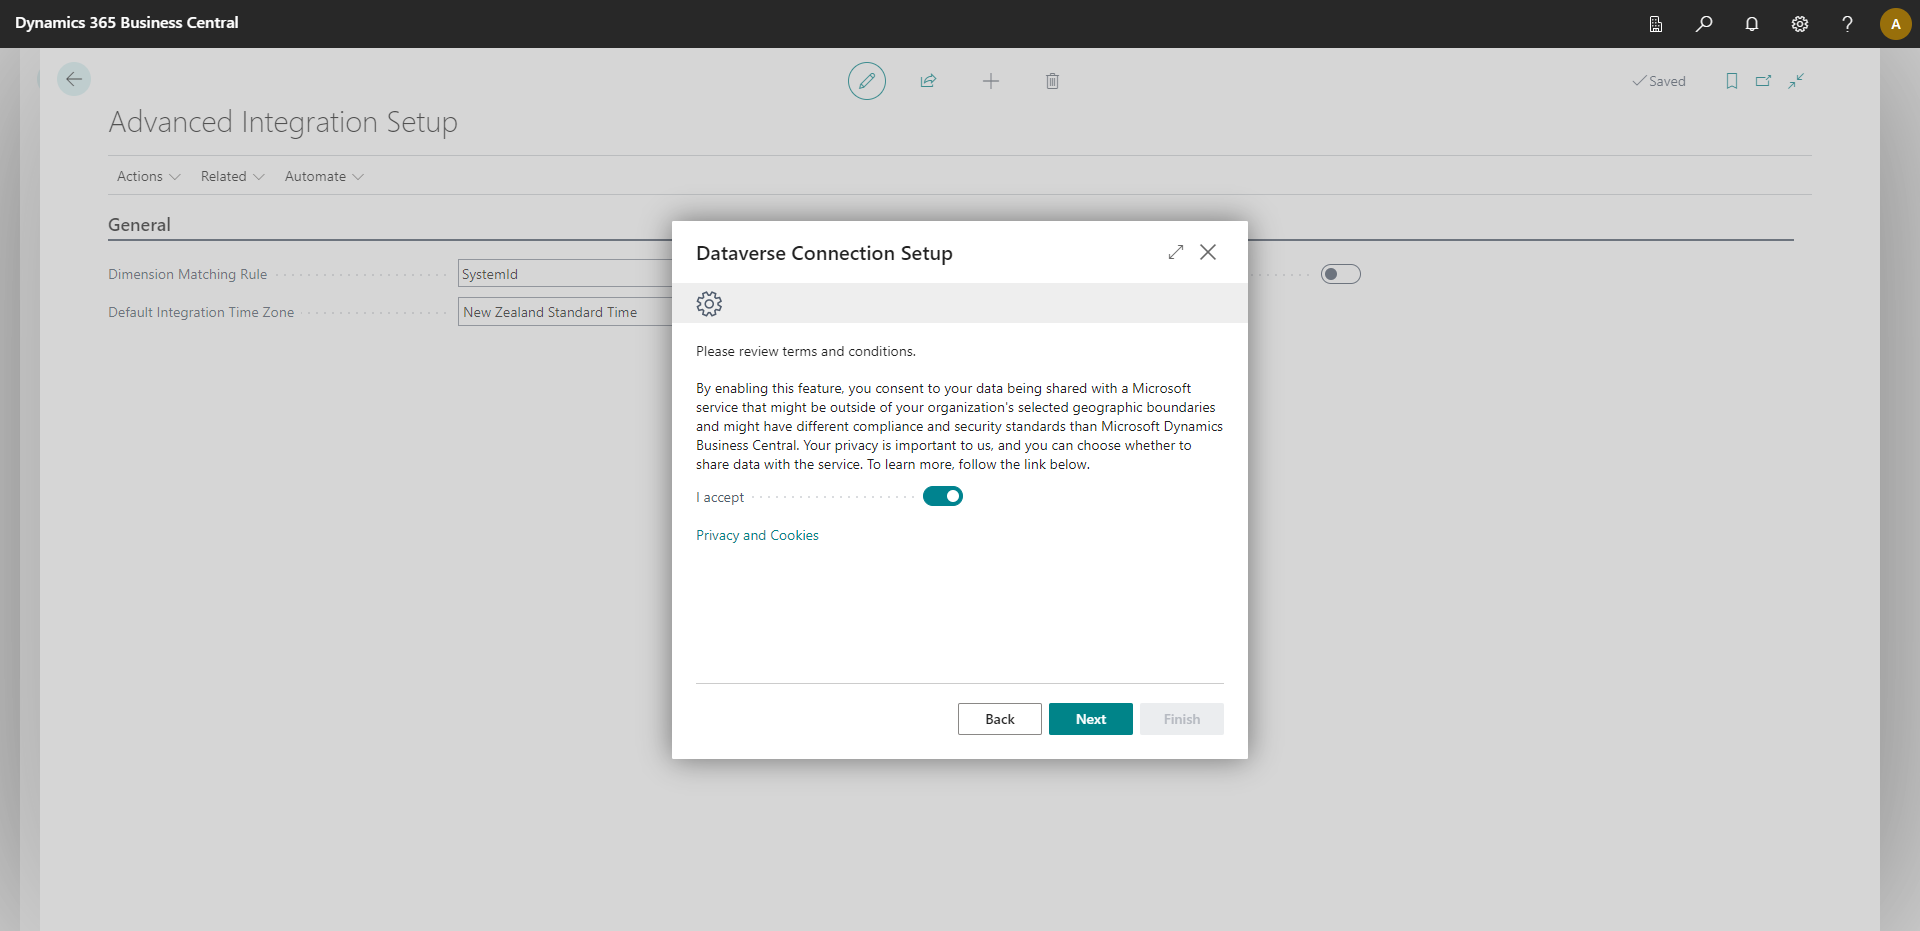Click the disabled Finish button
The height and width of the screenshot is (931, 1920).
pyautogui.click(x=1182, y=719)
